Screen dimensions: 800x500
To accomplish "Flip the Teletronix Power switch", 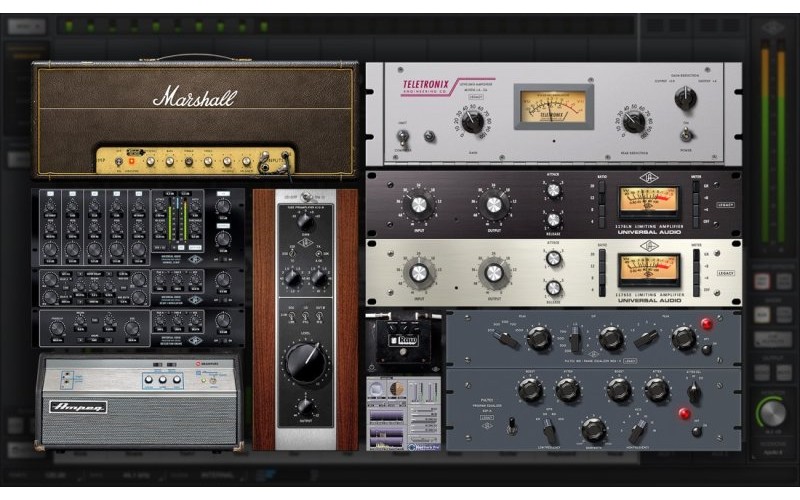I will tap(686, 135).
